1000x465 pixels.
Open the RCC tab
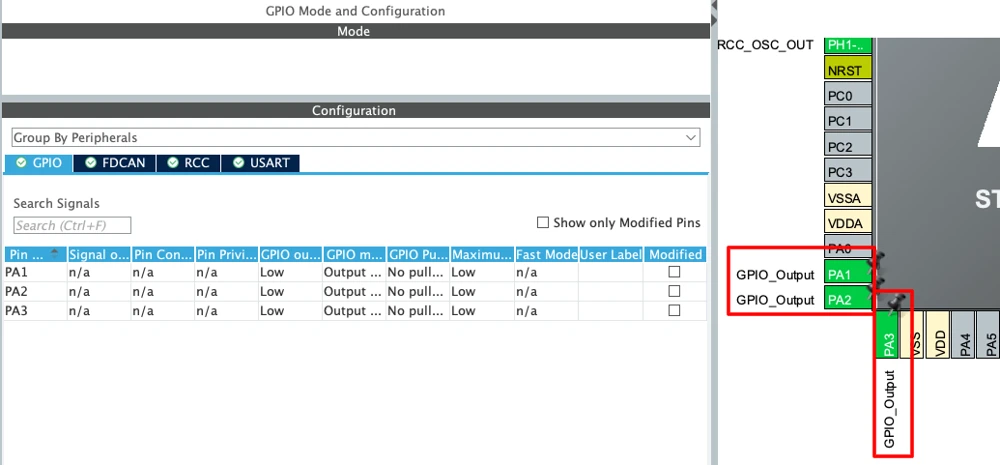(188, 163)
